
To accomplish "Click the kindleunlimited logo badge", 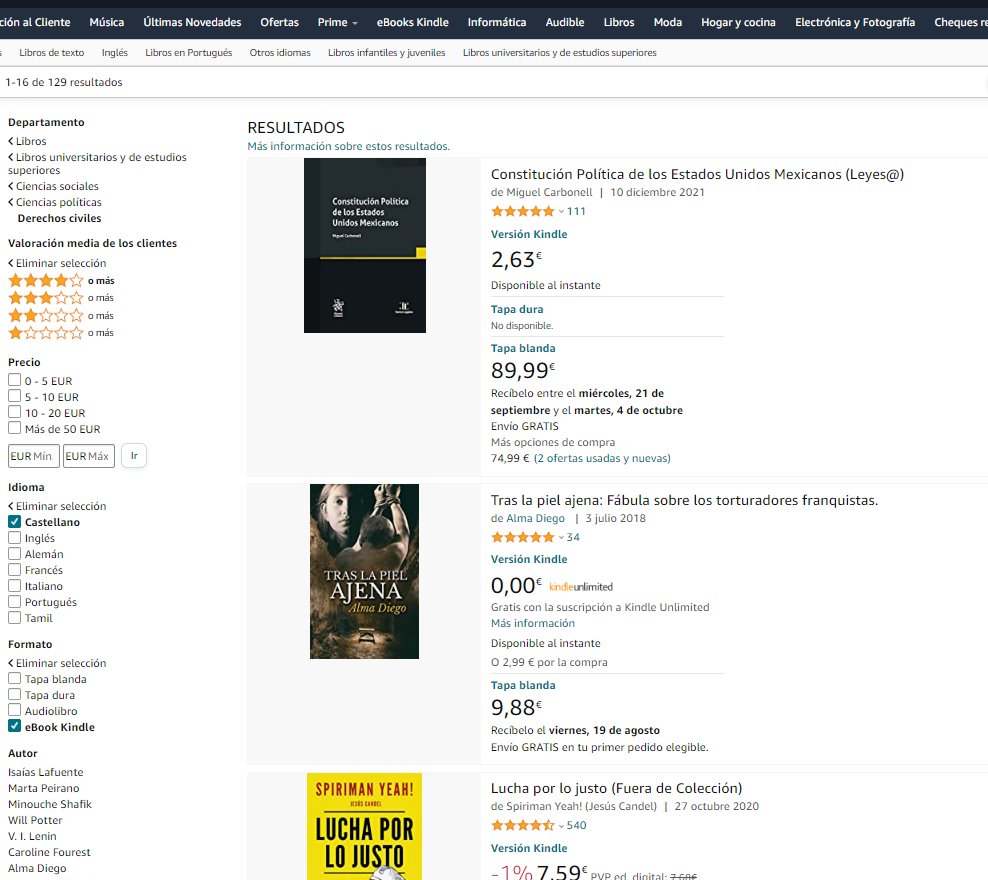I will (580, 586).
